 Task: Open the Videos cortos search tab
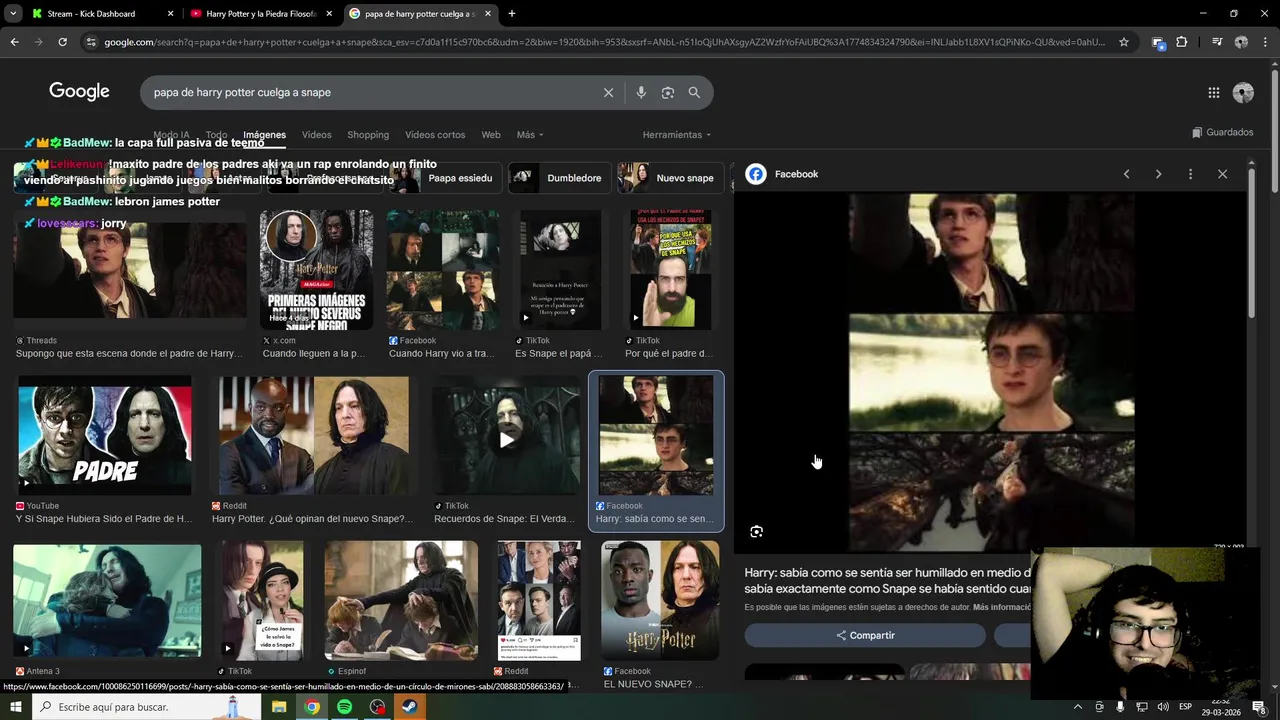[x=435, y=135]
